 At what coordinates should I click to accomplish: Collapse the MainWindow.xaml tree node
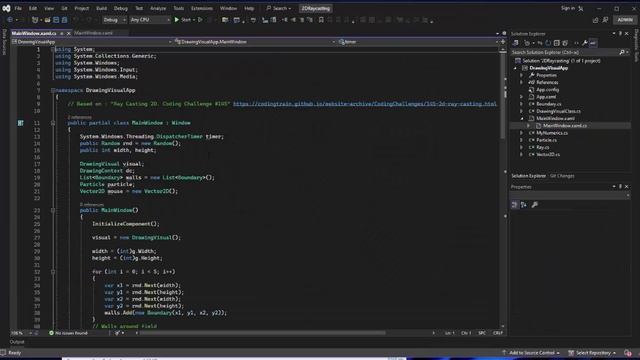521,119
